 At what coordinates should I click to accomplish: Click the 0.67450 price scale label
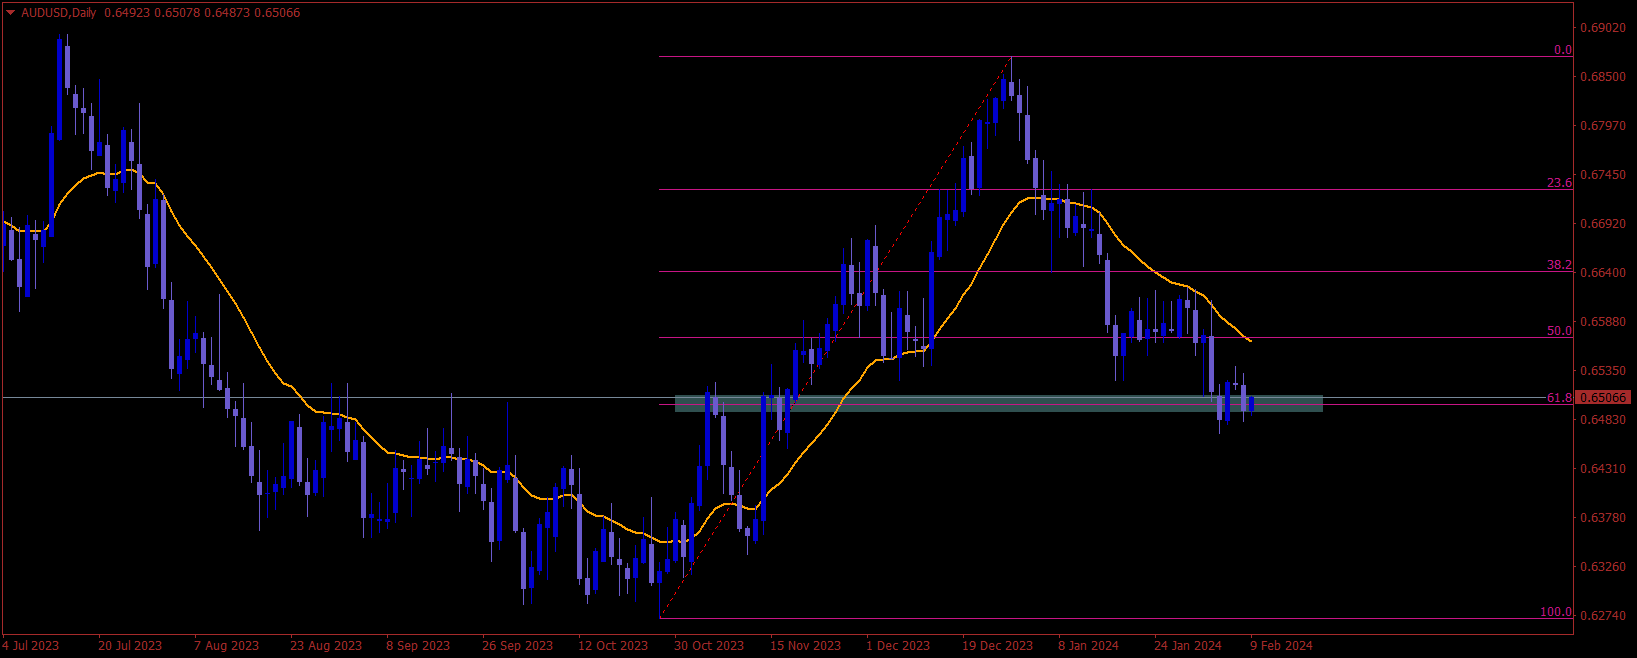click(1603, 175)
